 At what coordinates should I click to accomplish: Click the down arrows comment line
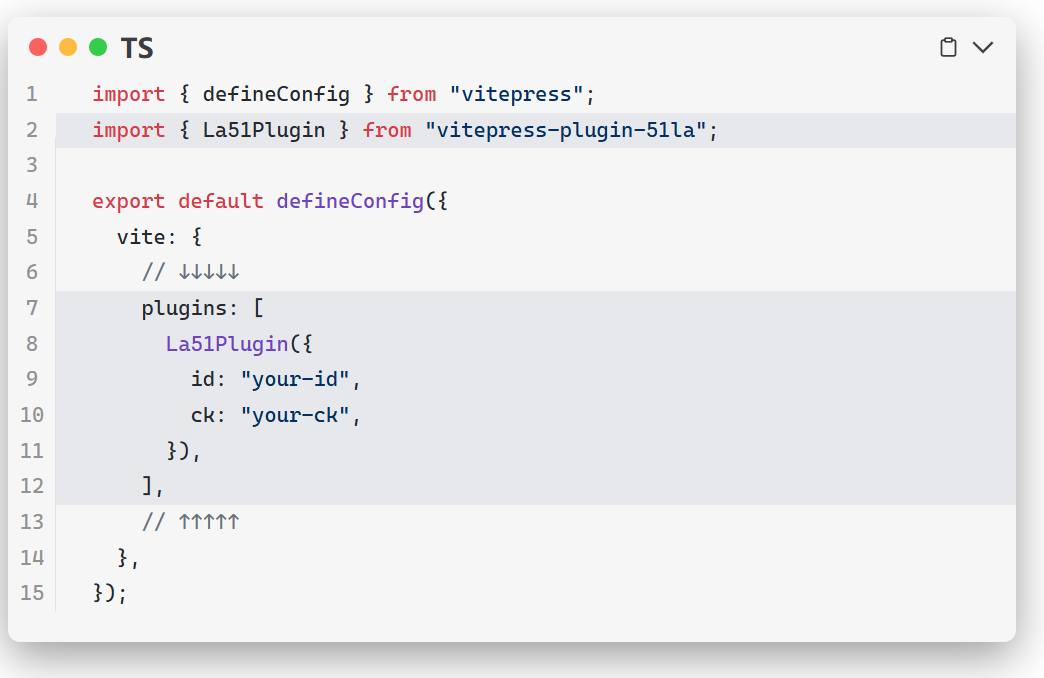190,272
